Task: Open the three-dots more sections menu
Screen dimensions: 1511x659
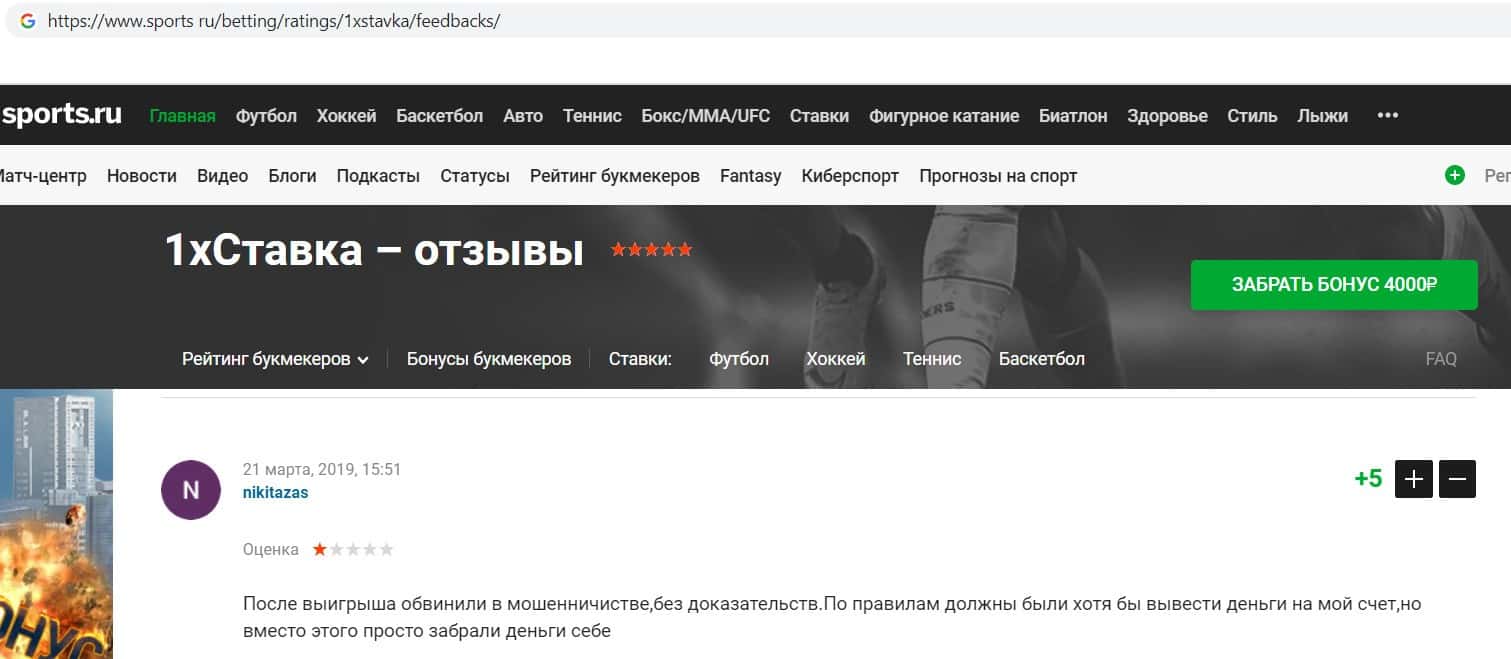Action: (1387, 116)
